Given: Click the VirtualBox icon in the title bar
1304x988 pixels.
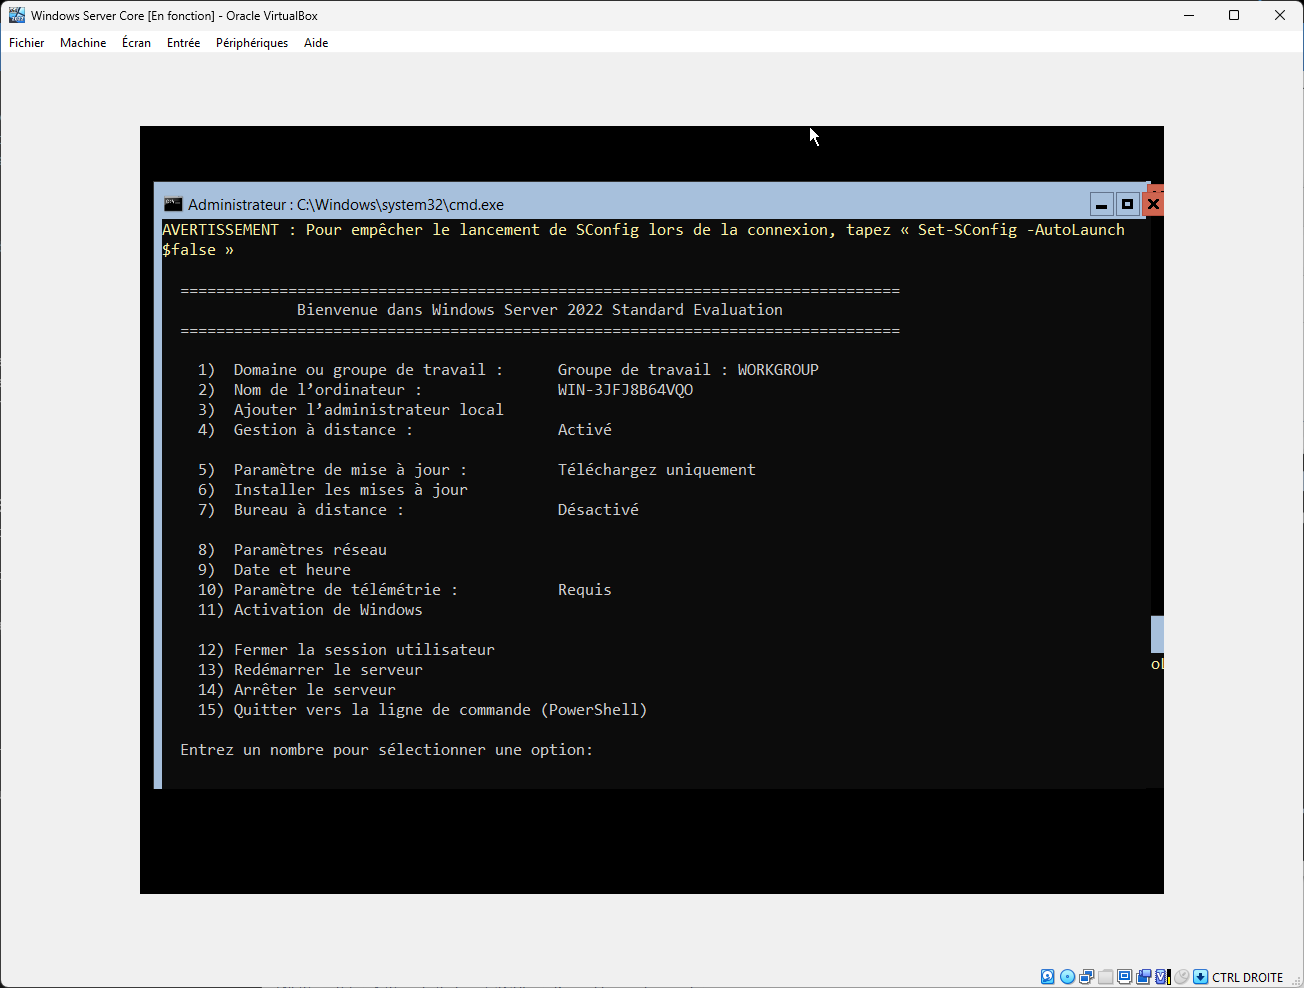Looking at the screenshot, I should tap(17, 15).
